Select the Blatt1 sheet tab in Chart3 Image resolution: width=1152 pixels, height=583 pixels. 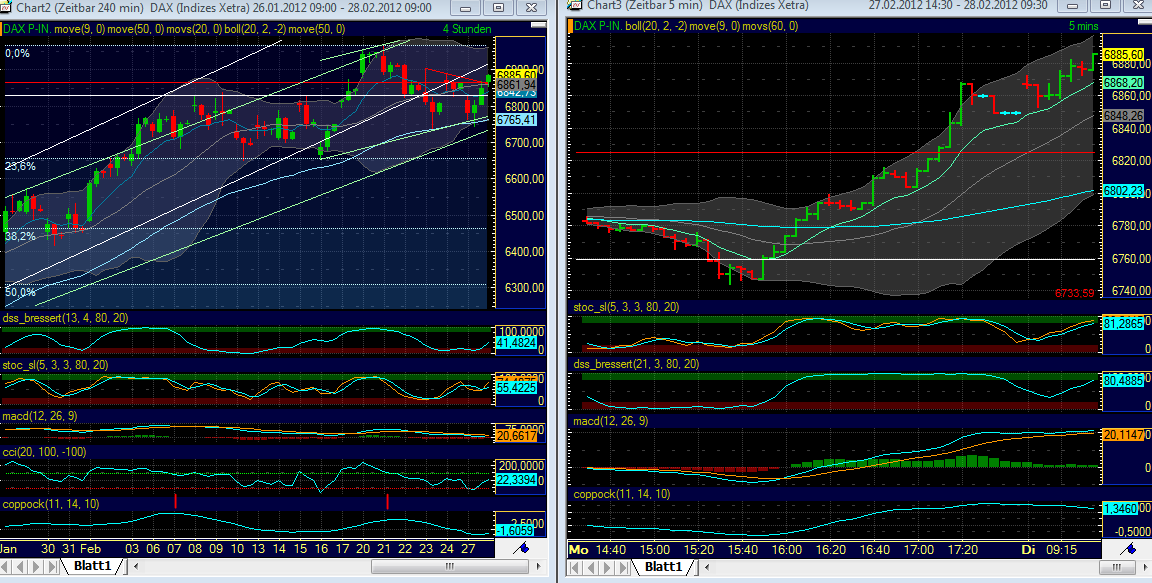[x=664, y=567]
